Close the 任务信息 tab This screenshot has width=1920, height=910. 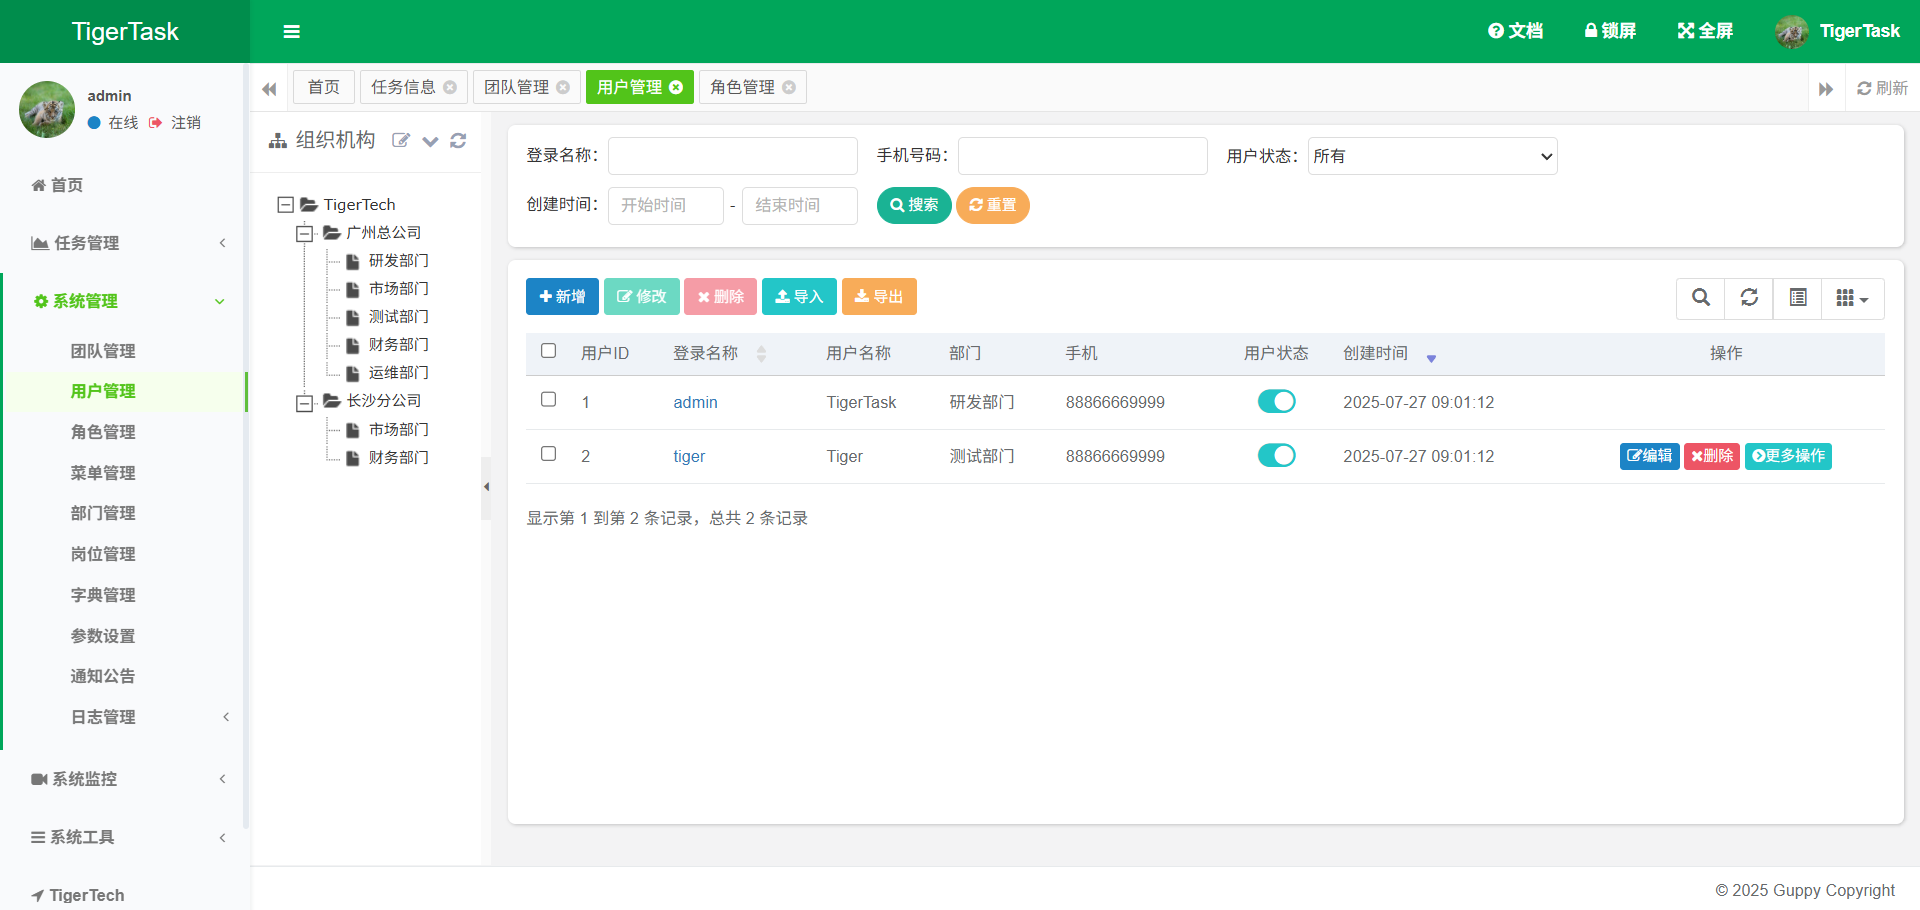450,88
